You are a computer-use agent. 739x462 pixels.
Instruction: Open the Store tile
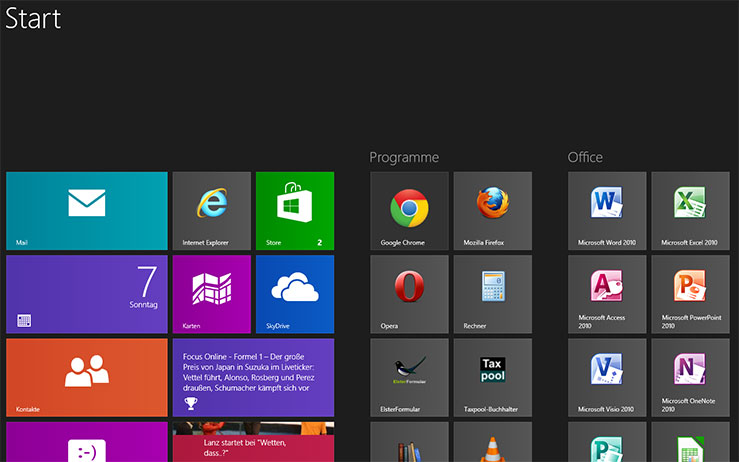(295, 211)
